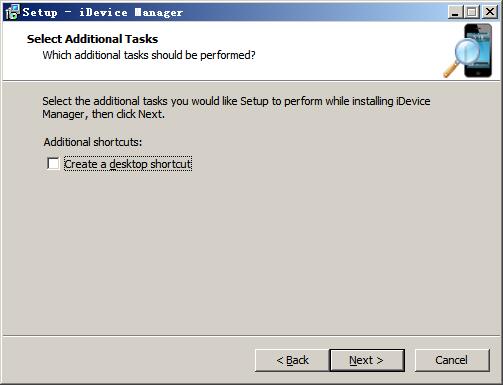
Task: Click the 'Setup - iDevice Manager' title bar
Action: [x=233, y=12]
